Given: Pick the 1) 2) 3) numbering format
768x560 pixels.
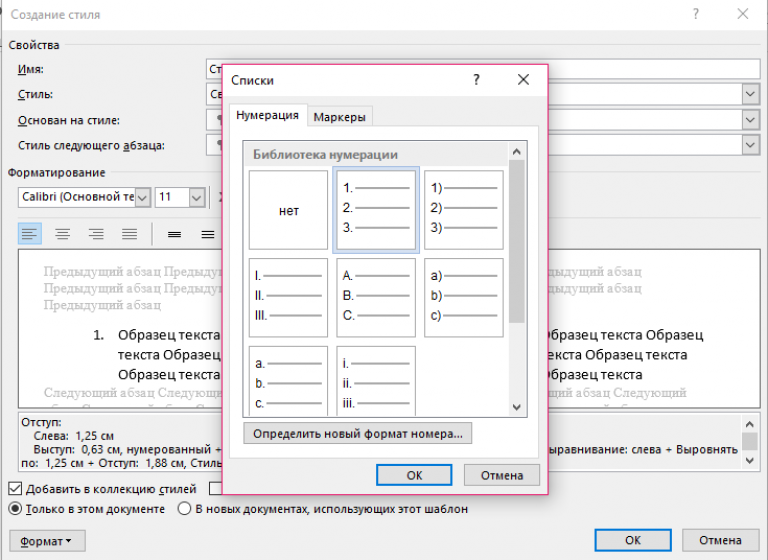Looking at the screenshot, I should [463, 210].
